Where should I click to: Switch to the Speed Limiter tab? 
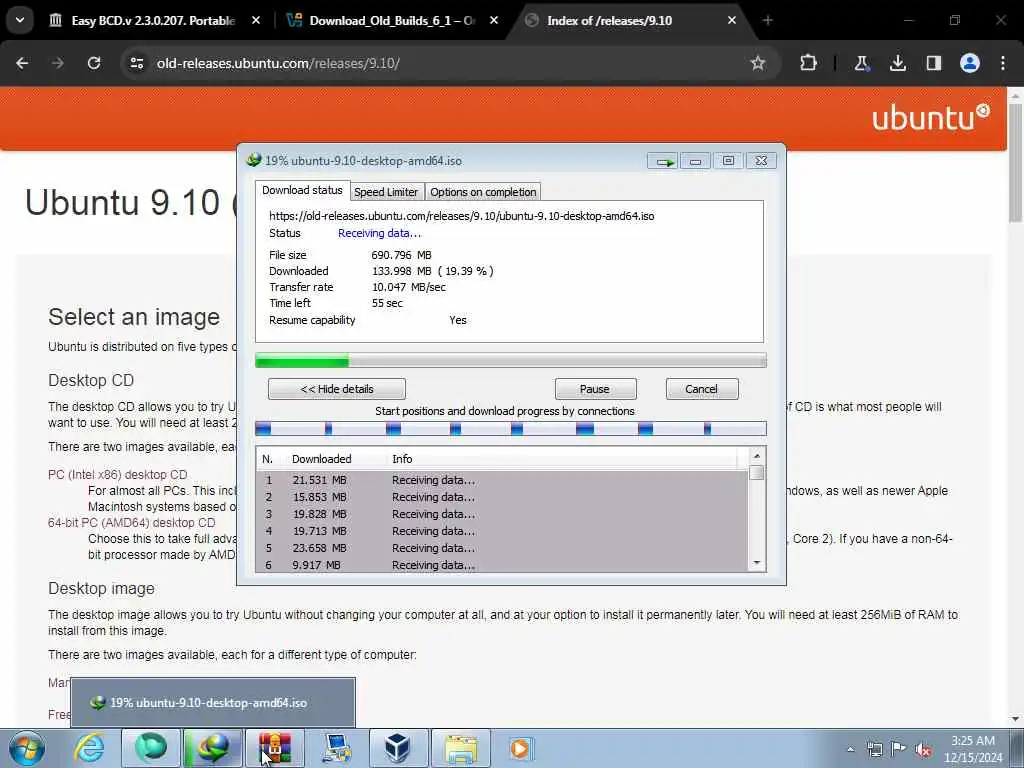pos(386,192)
